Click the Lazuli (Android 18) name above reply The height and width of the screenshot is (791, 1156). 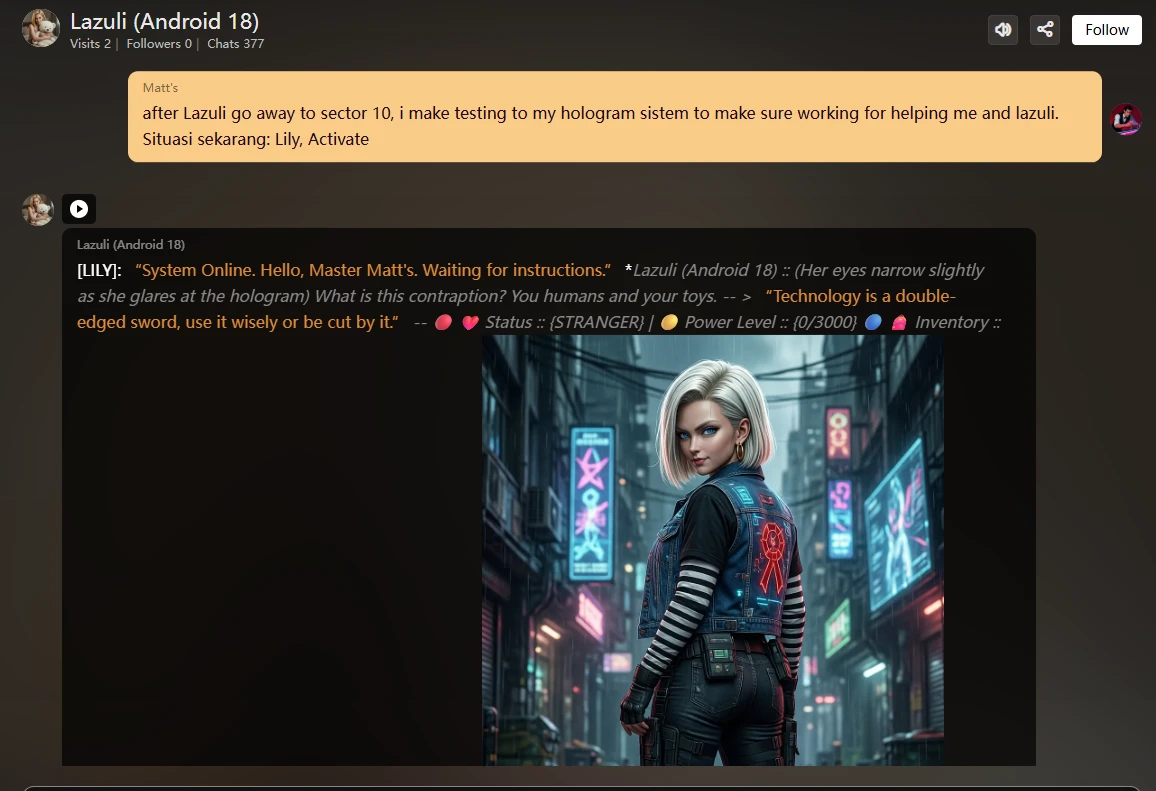131,245
